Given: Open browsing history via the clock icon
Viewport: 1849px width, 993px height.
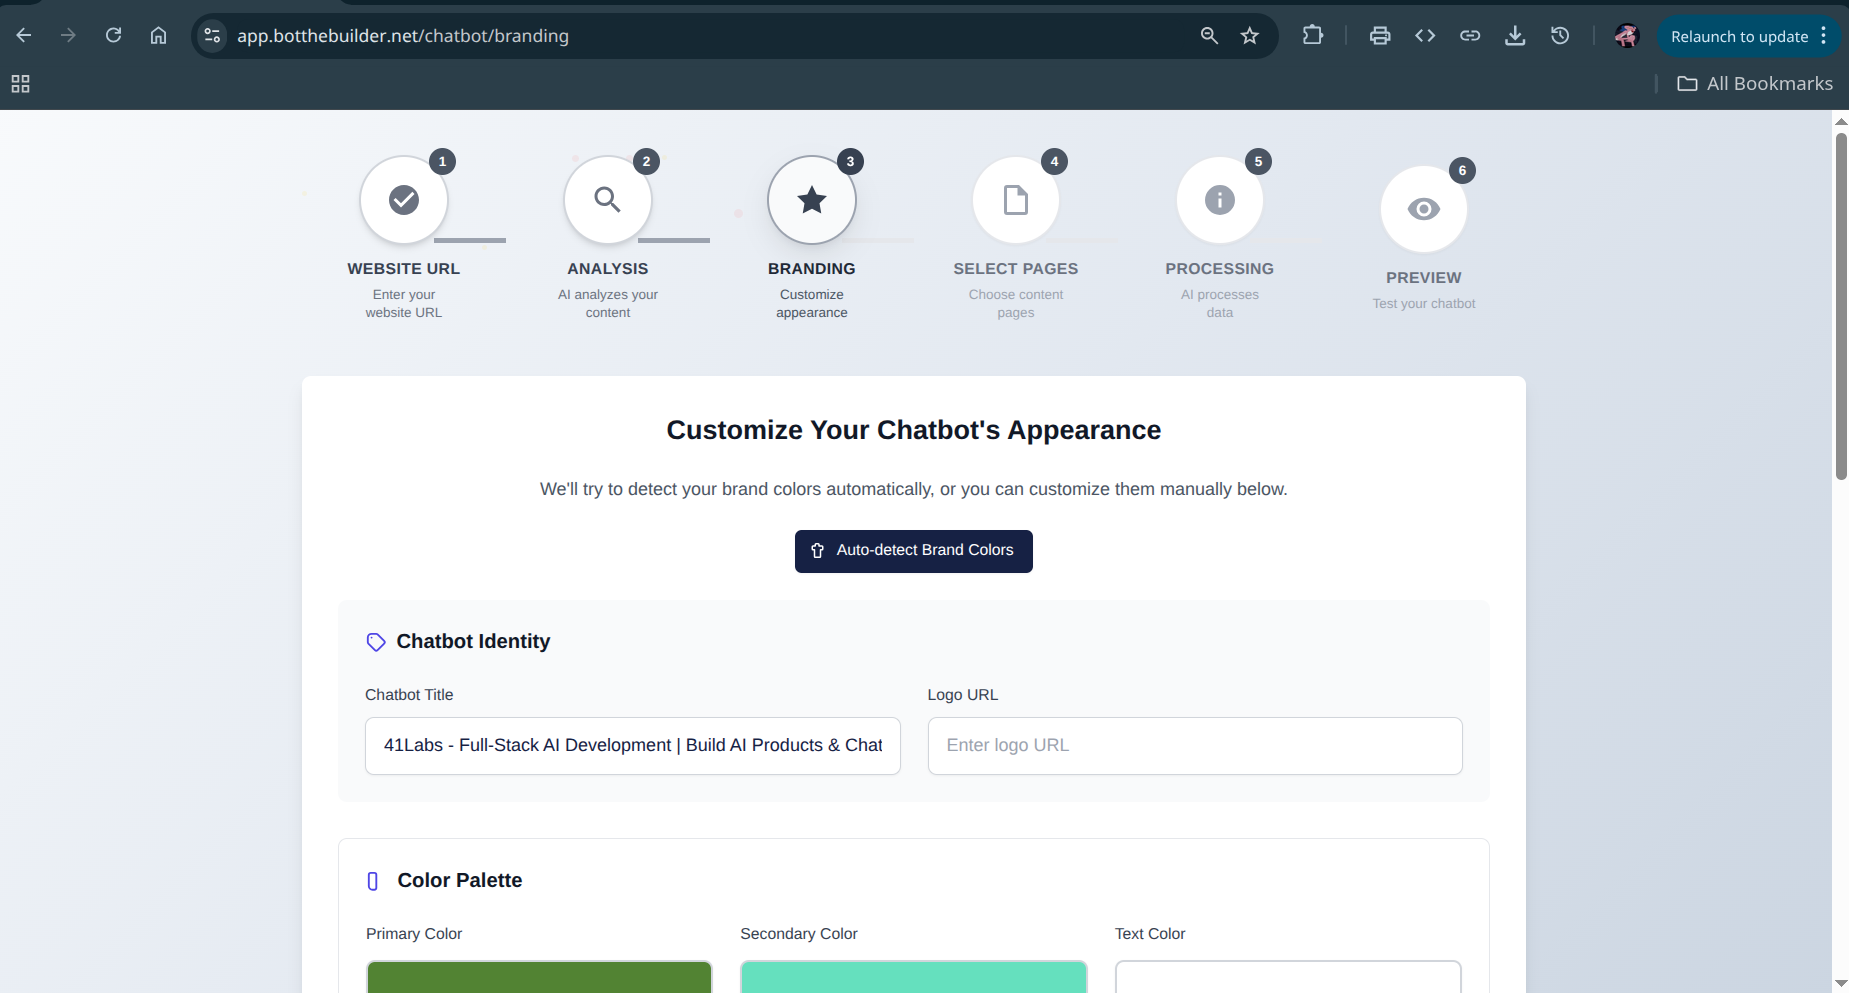Looking at the screenshot, I should [1560, 35].
